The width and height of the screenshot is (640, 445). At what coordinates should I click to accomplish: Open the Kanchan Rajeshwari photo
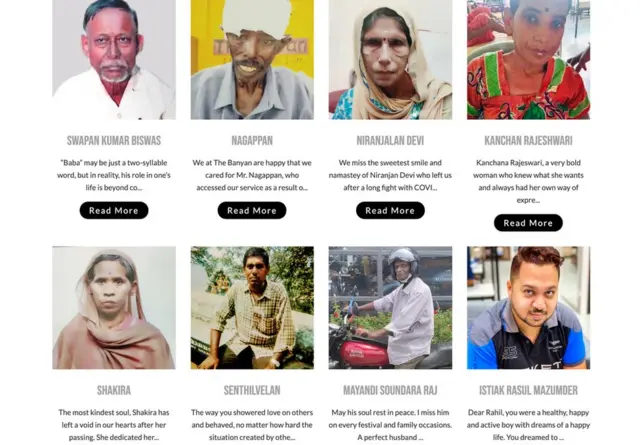528,60
